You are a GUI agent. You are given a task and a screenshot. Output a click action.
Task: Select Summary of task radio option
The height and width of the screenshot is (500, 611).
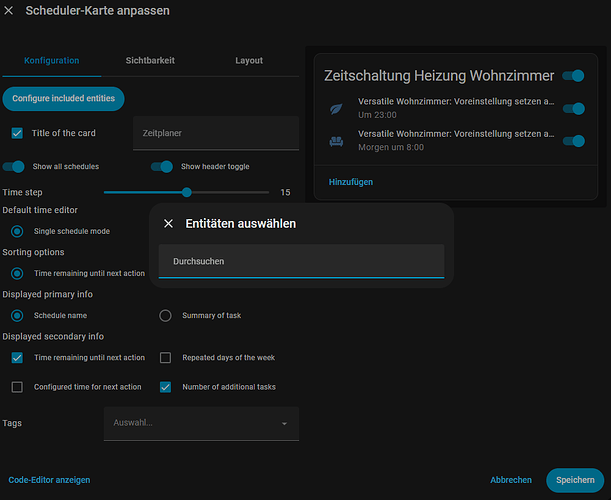coord(166,316)
